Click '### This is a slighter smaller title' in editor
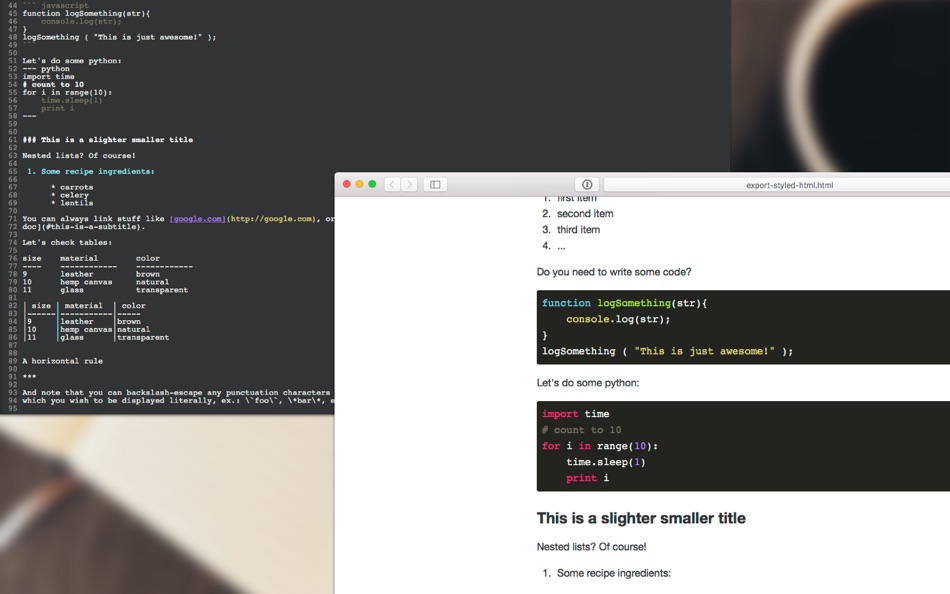The width and height of the screenshot is (950, 594). pyautogui.click(x=108, y=140)
